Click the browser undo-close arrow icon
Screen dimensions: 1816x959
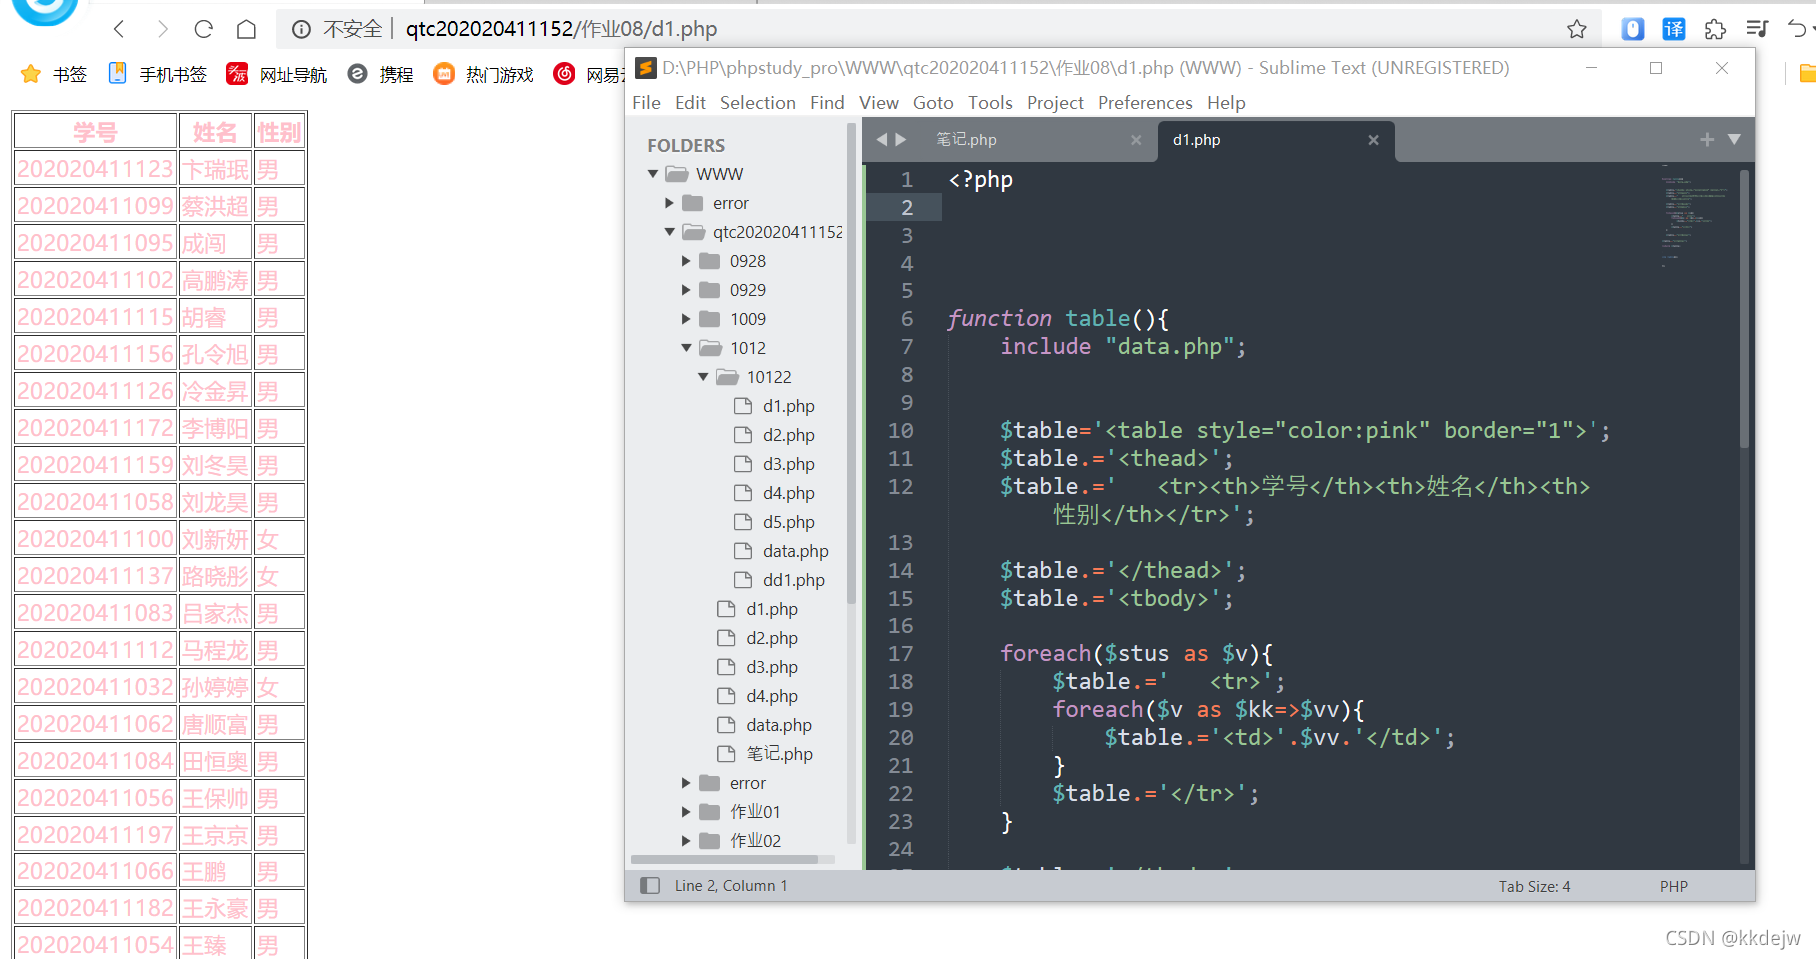point(1798,29)
